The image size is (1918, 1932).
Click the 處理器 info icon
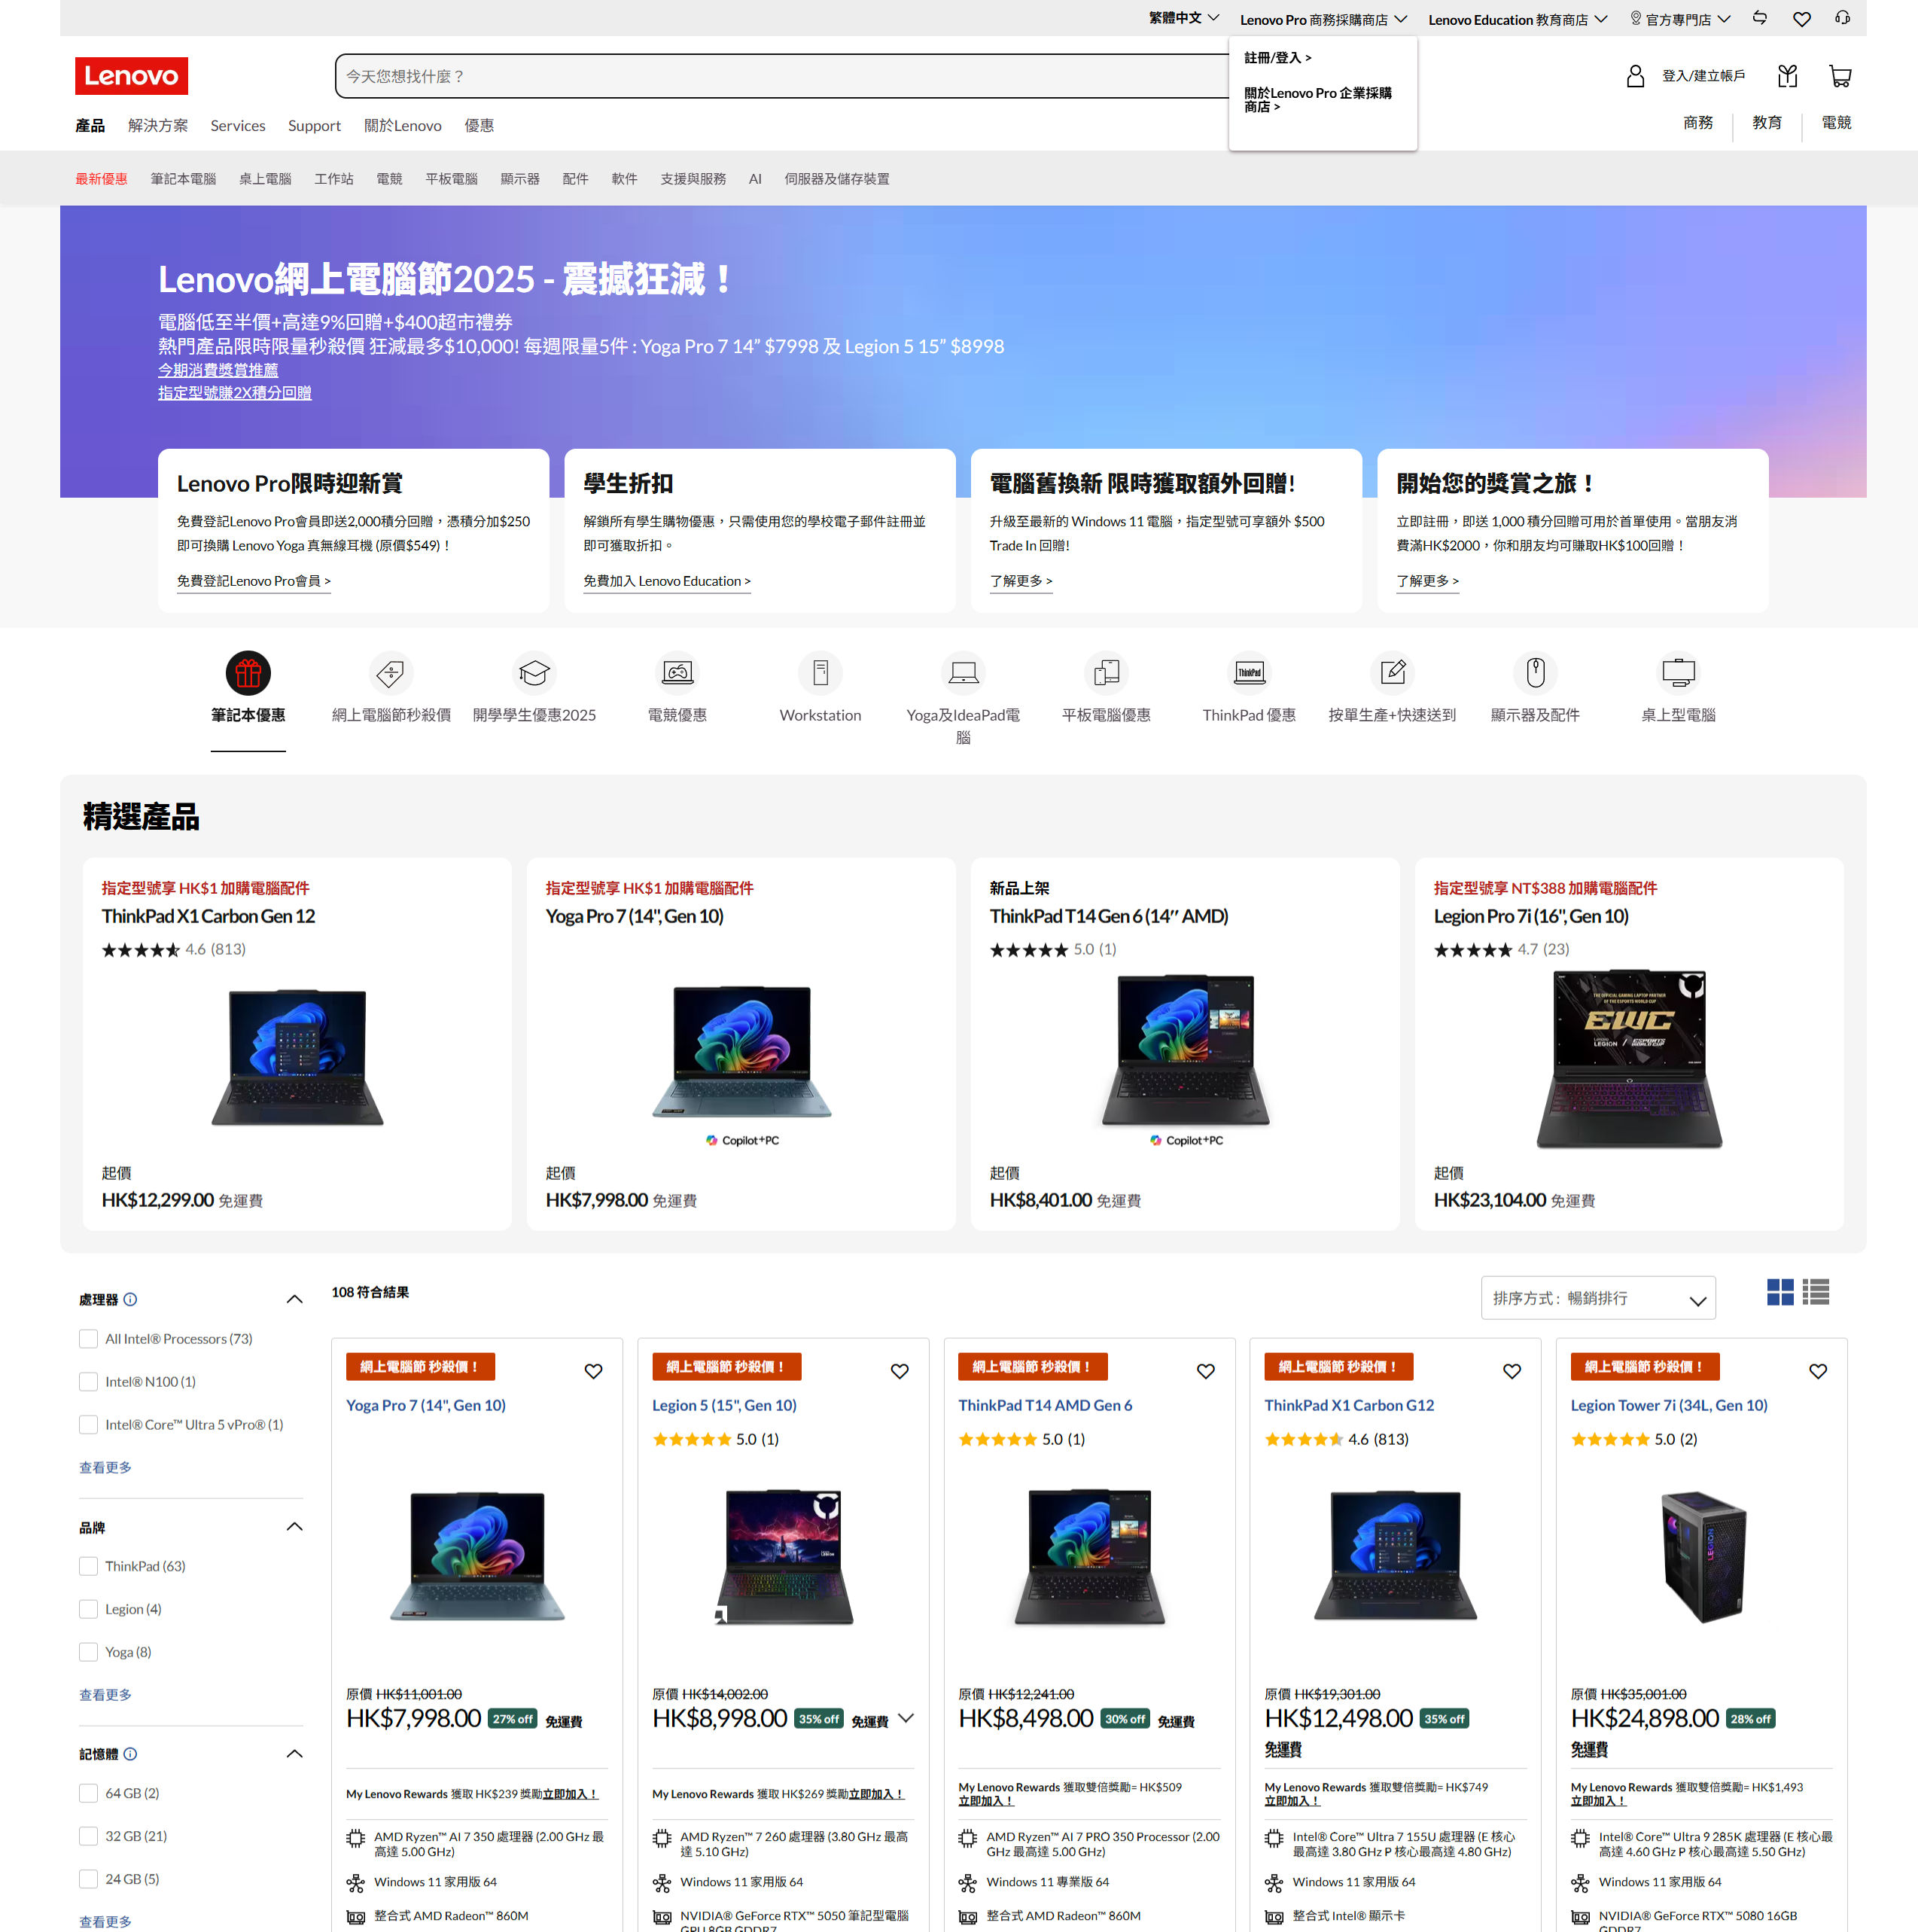[x=130, y=1299]
